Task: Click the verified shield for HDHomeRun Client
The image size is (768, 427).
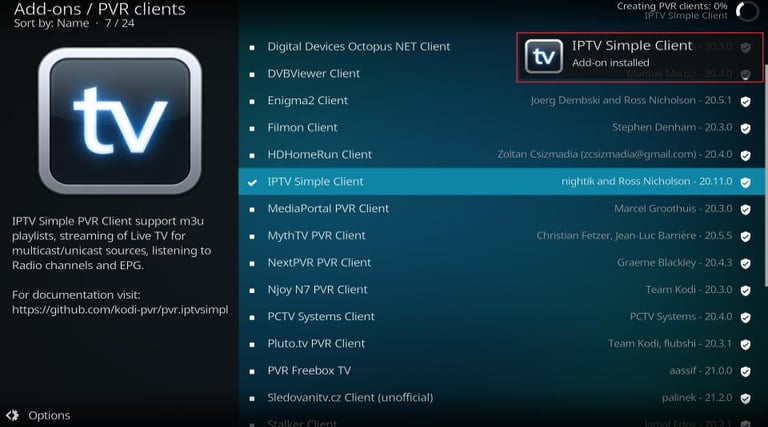Action: (x=745, y=155)
